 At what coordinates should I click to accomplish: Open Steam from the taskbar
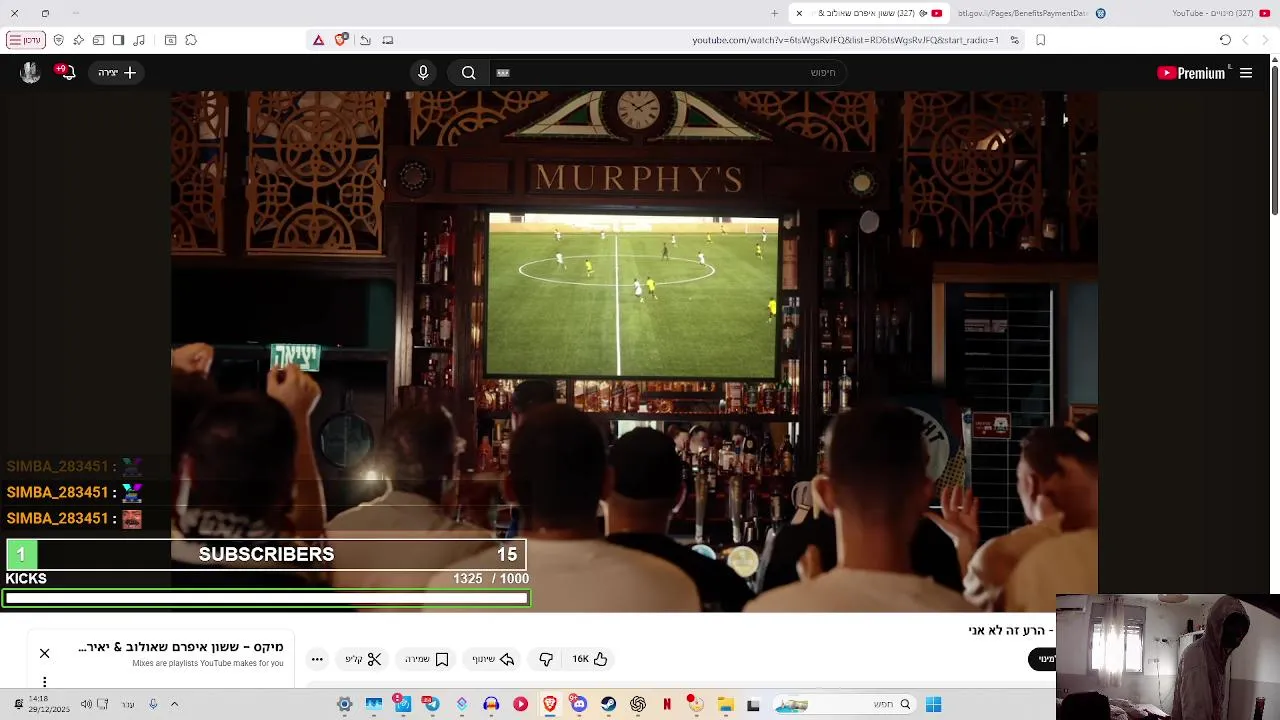(609, 704)
